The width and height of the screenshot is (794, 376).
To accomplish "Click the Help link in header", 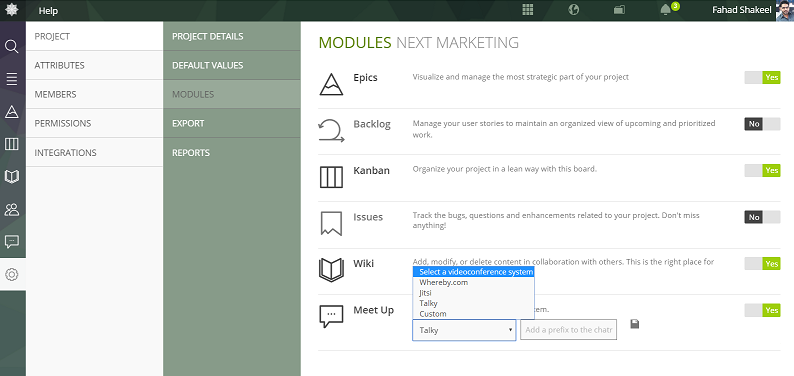I will click(x=48, y=11).
